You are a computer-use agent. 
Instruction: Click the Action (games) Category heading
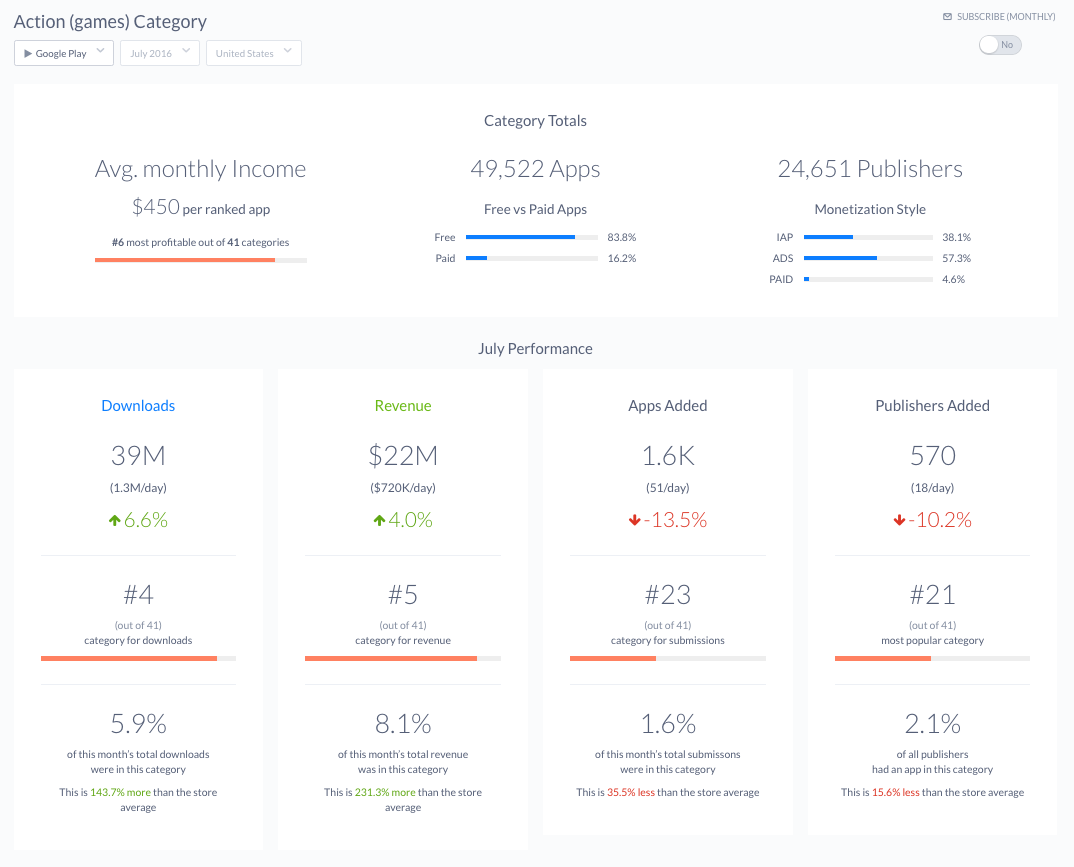click(110, 21)
